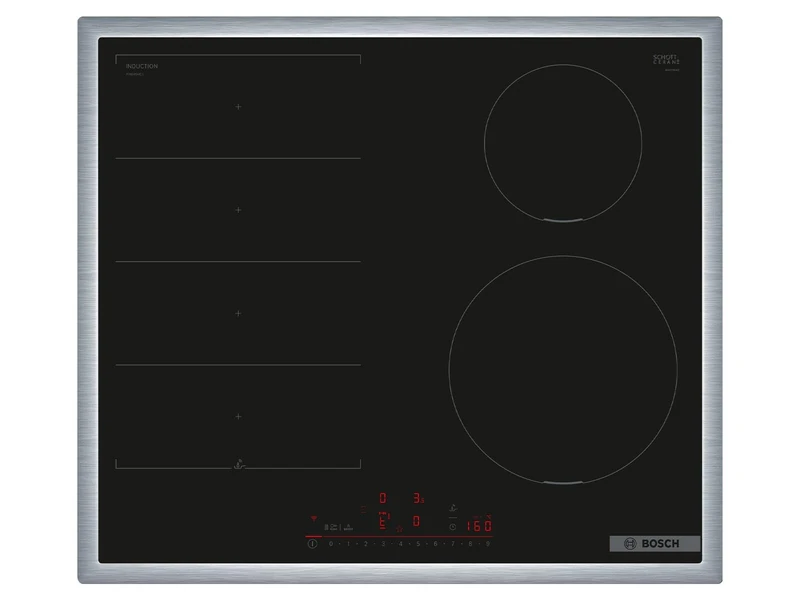The height and width of the screenshot is (600, 800).
Task: Select the frying sensor pan icon
Action: tap(451, 509)
